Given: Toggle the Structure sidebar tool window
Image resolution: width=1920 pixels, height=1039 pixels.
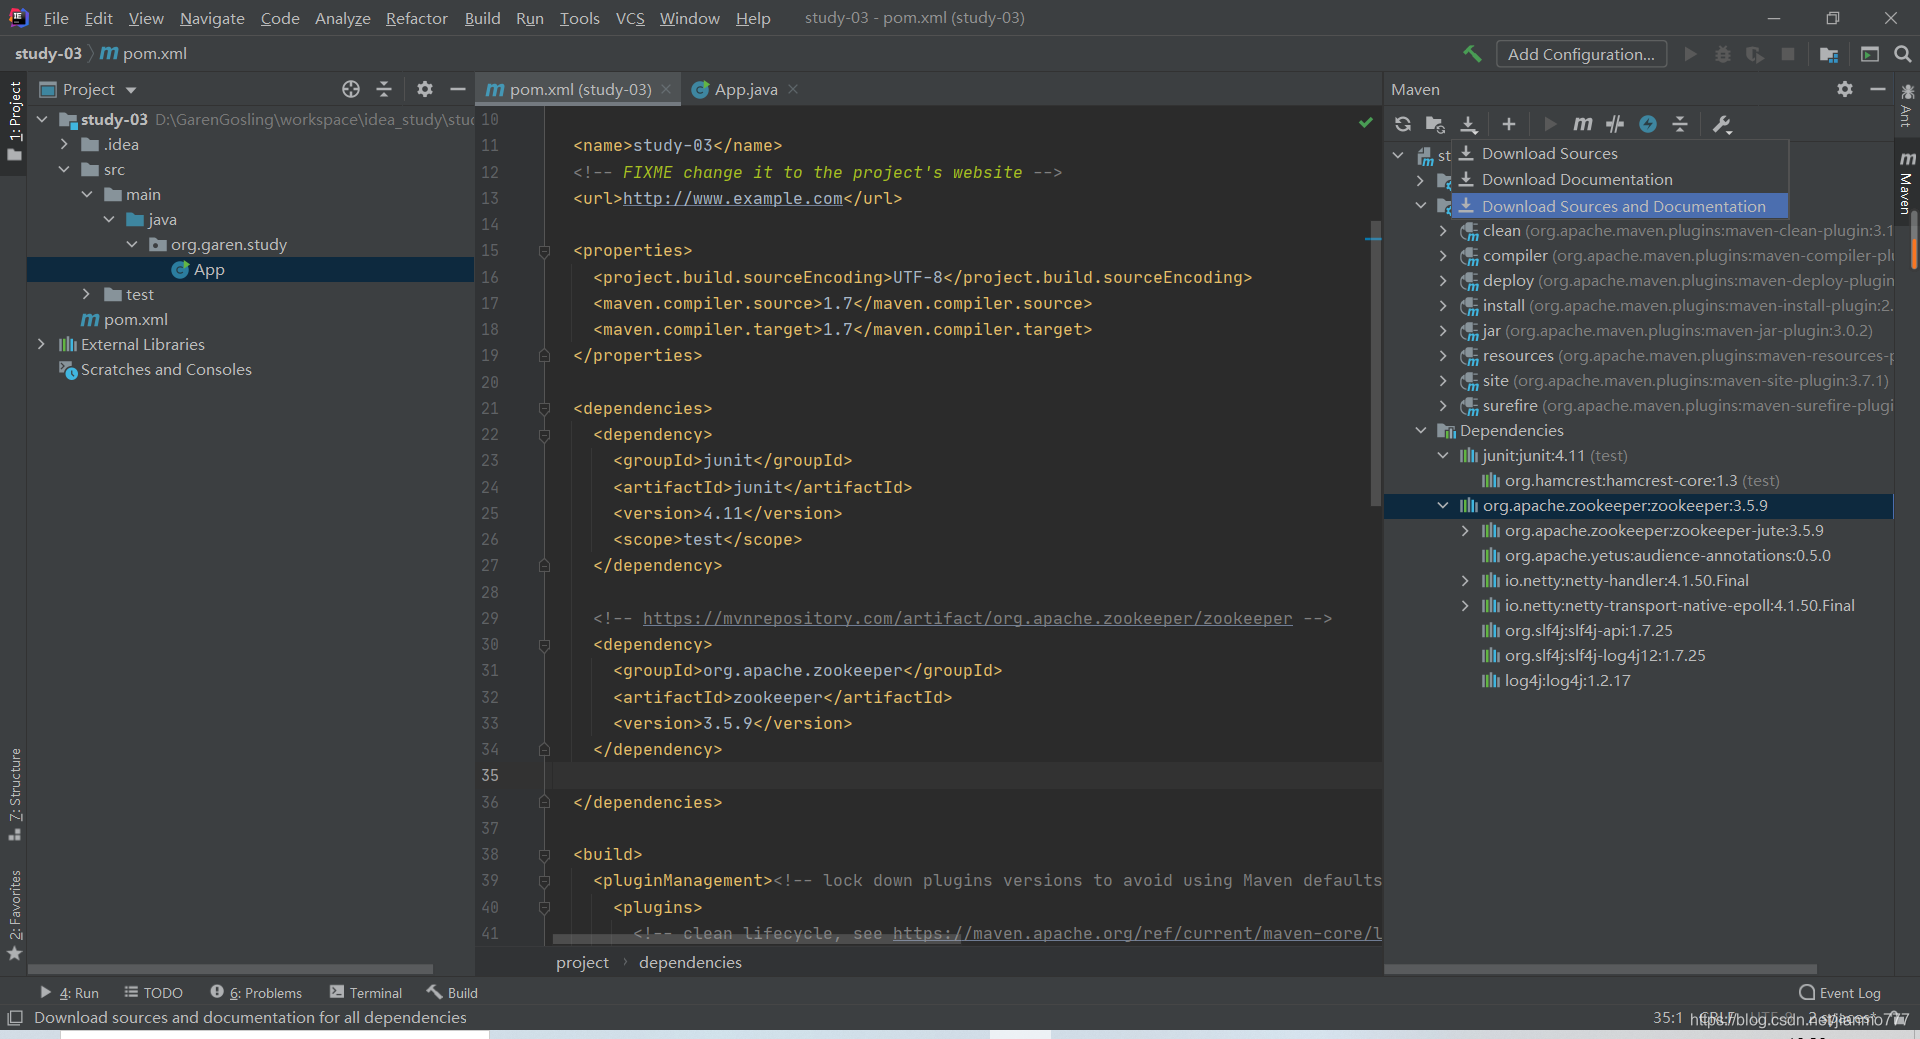Looking at the screenshot, I should pos(14,795).
